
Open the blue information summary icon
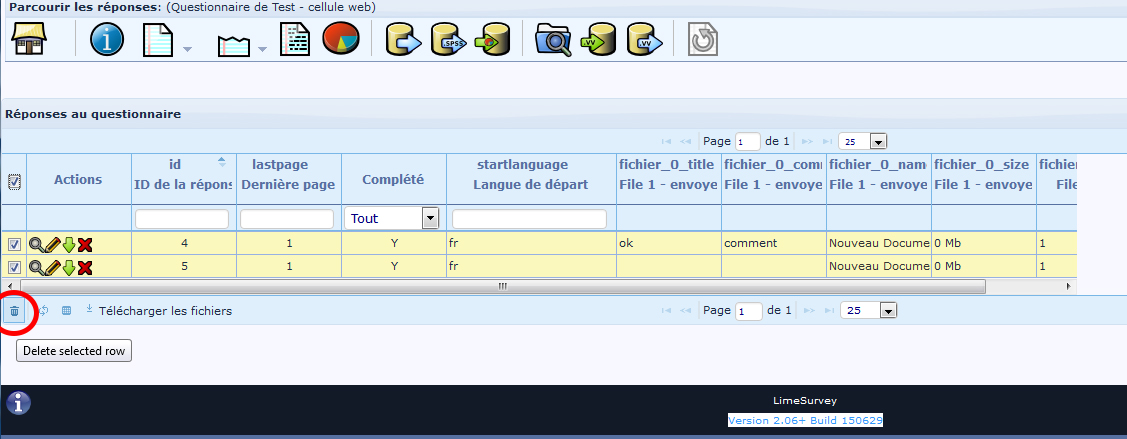107,40
